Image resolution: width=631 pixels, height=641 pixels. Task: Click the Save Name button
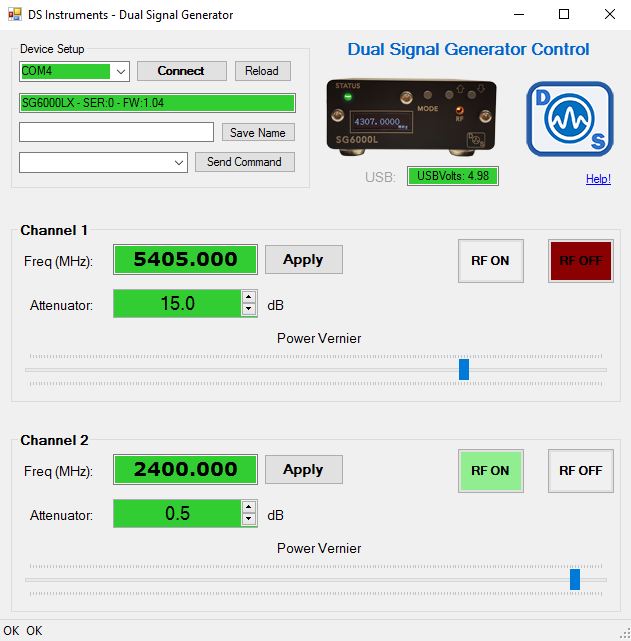click(257, 133)
